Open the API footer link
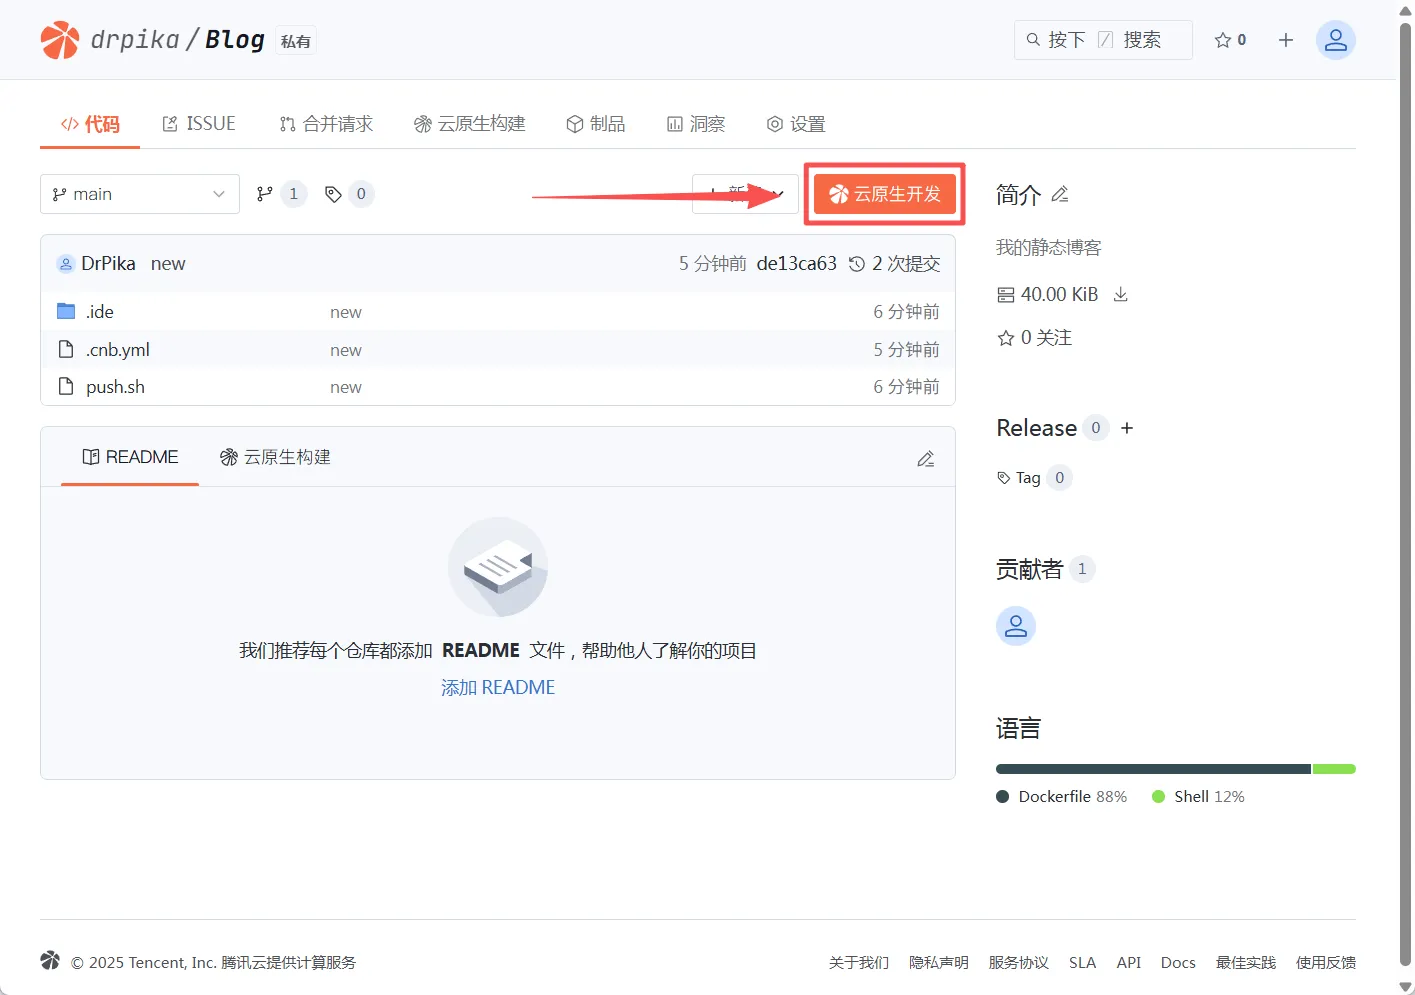The height and width of the screenshot is (995, 1415). click(x=1129, y=963)
